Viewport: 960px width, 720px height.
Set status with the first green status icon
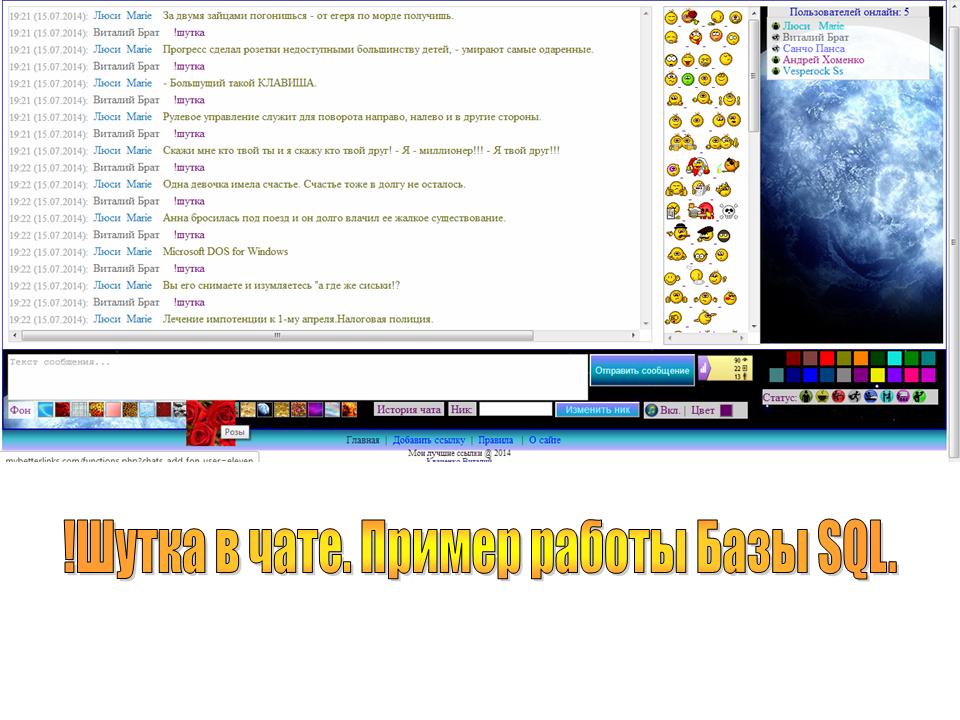[x=806, y=397]
